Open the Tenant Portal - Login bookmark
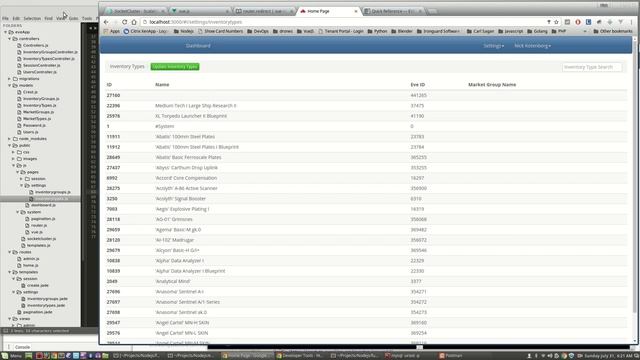640x360 pixels. (x=341, y=31)
